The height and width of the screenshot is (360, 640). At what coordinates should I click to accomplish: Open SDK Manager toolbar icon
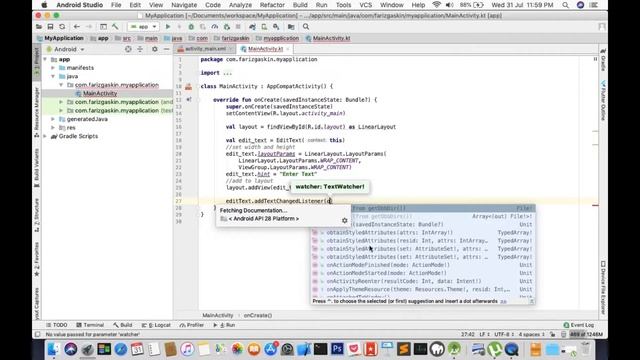pos(276,27)
